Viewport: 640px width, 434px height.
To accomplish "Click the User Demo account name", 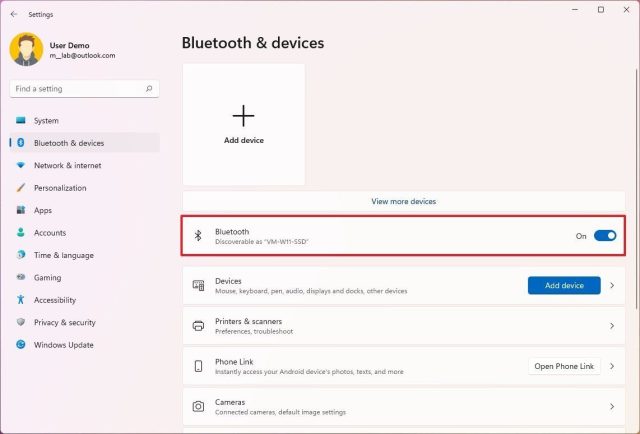I will pos(69,45).
